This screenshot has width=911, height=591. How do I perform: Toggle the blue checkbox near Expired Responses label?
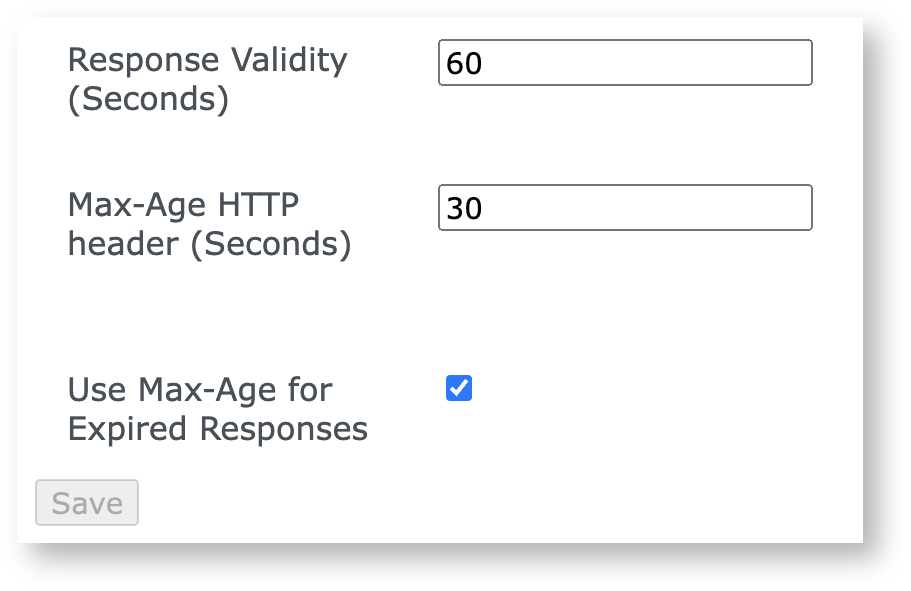tap(458, 388)
